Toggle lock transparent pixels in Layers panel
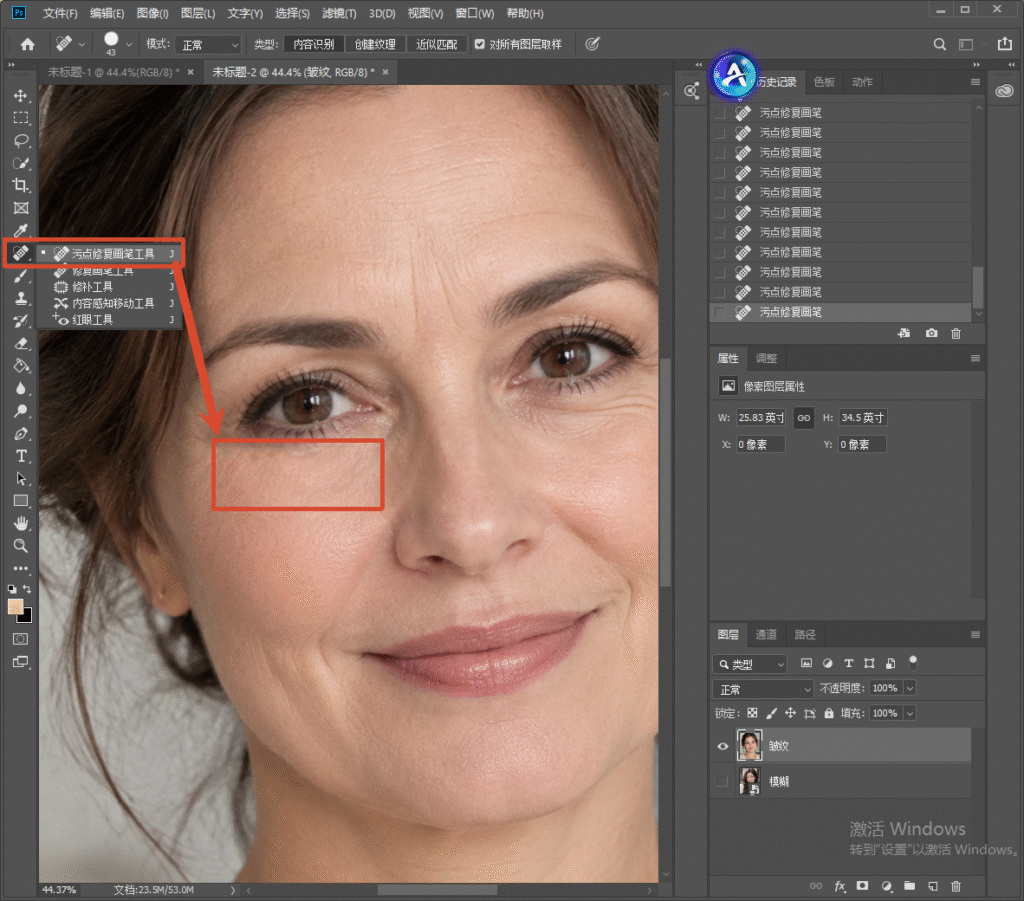The image size is (1024, 901). point(752,713)
